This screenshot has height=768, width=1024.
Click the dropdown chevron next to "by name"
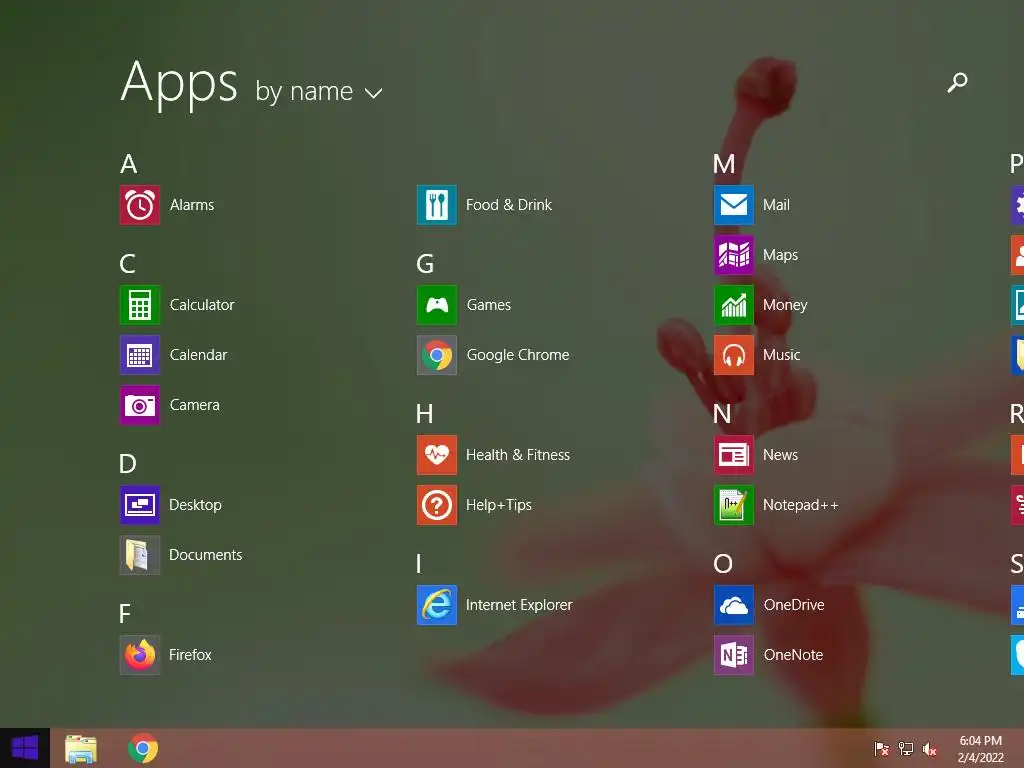[x=374, y=93]
